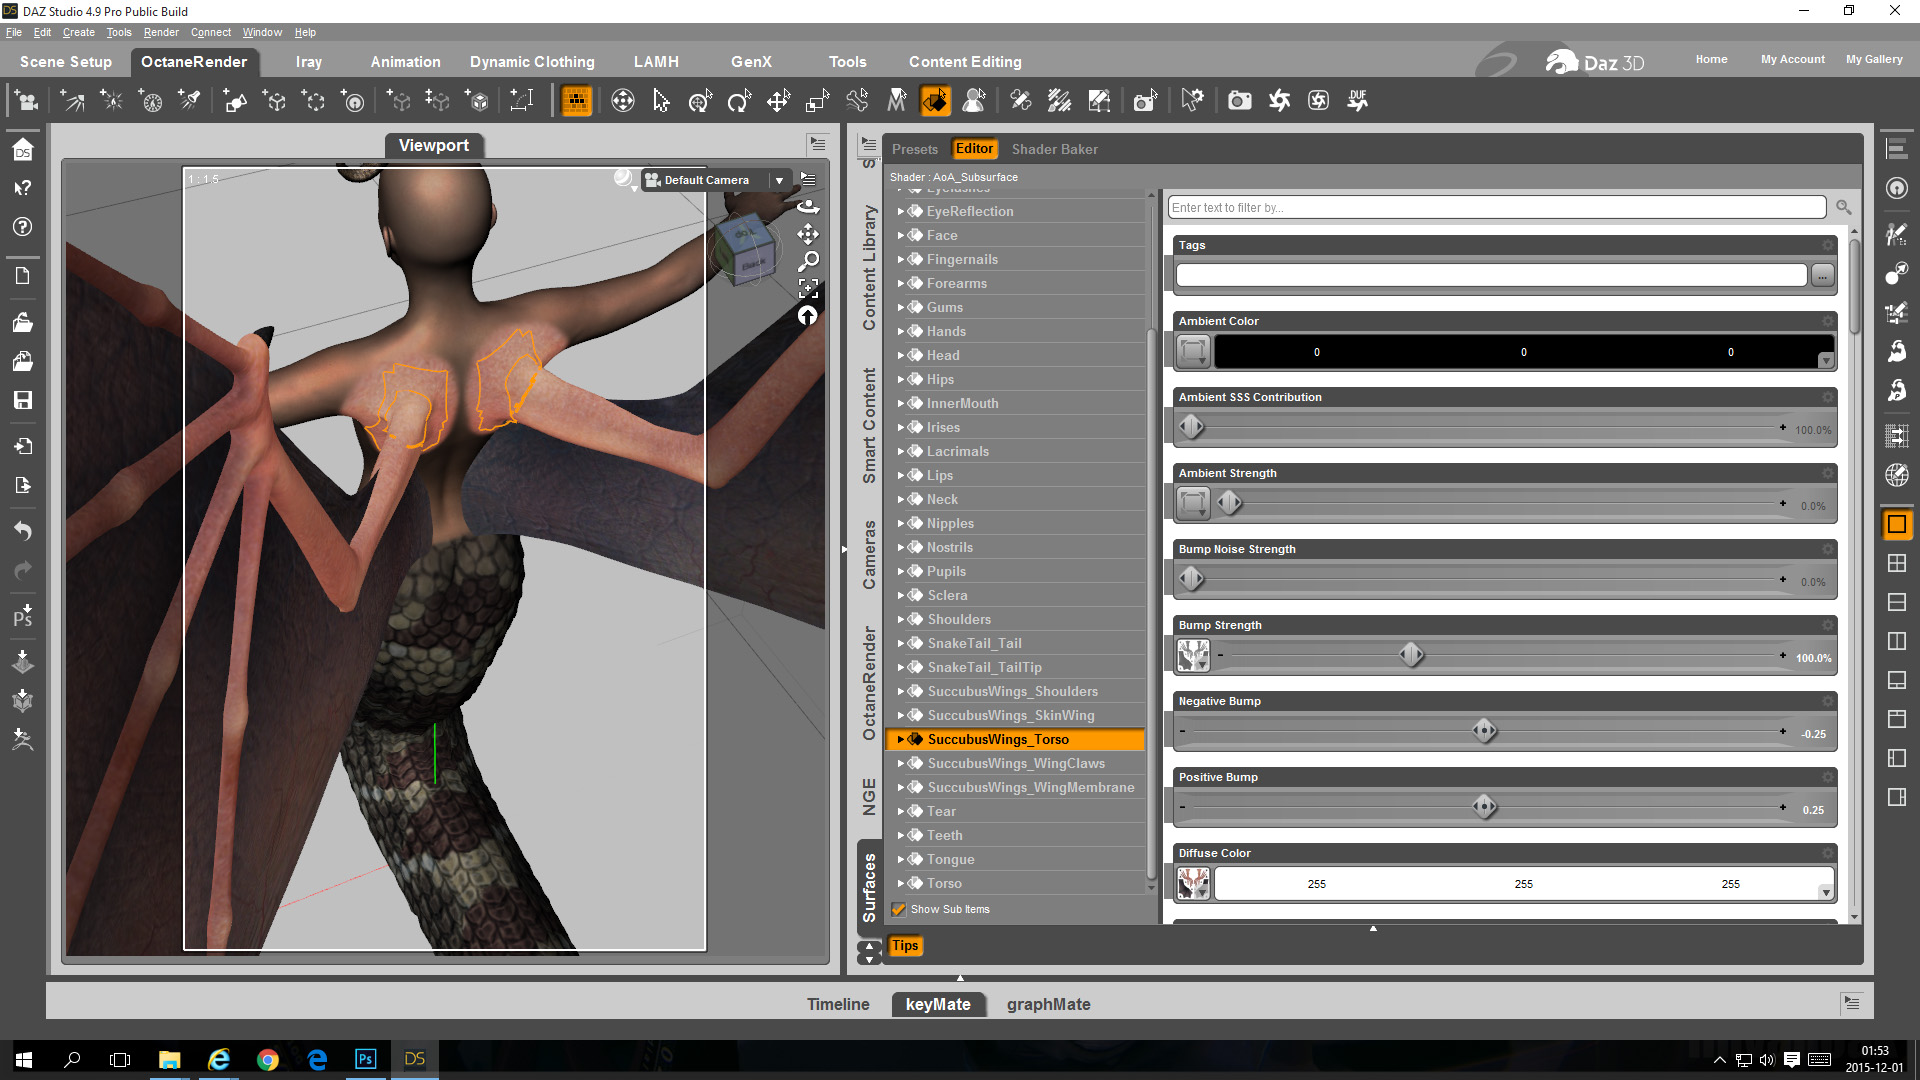The height and width of the screenshot is (1080, 1920).
Task: Click the Photoshop bridge icon in left sidebar
Action: [22, 615]
